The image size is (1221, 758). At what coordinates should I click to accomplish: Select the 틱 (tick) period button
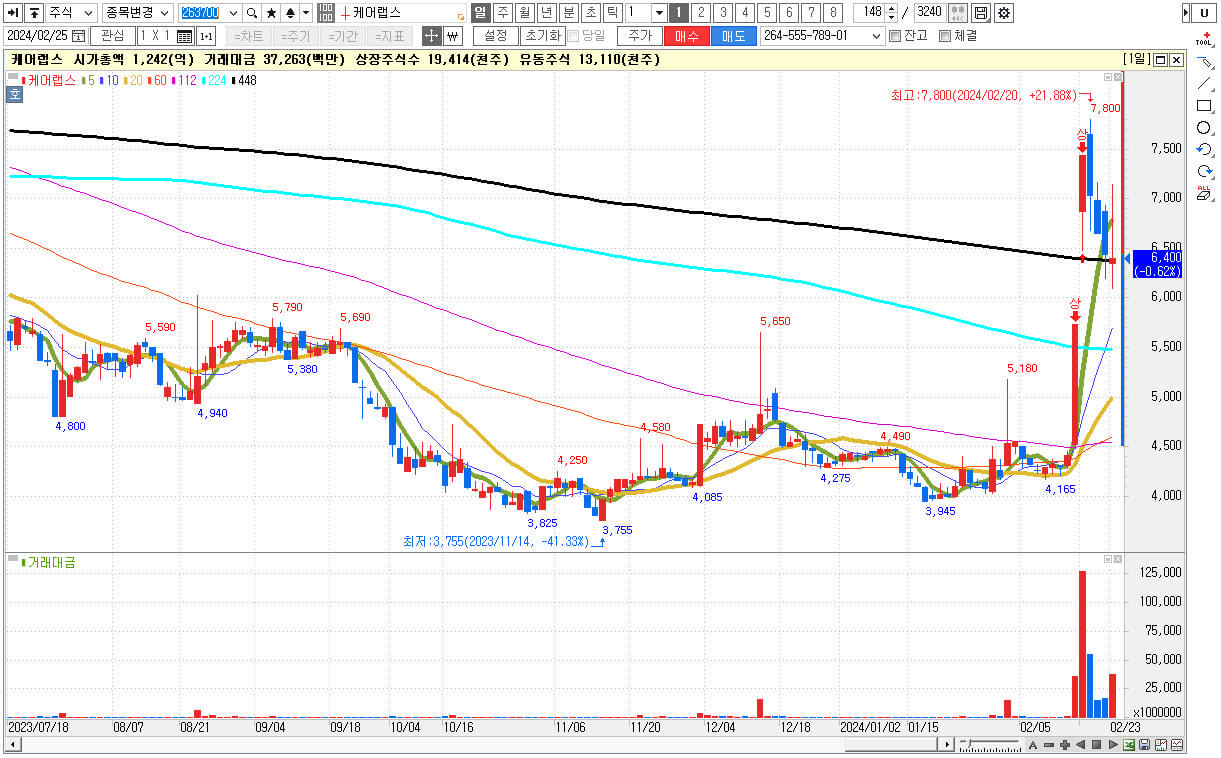(x=613, y=13)
